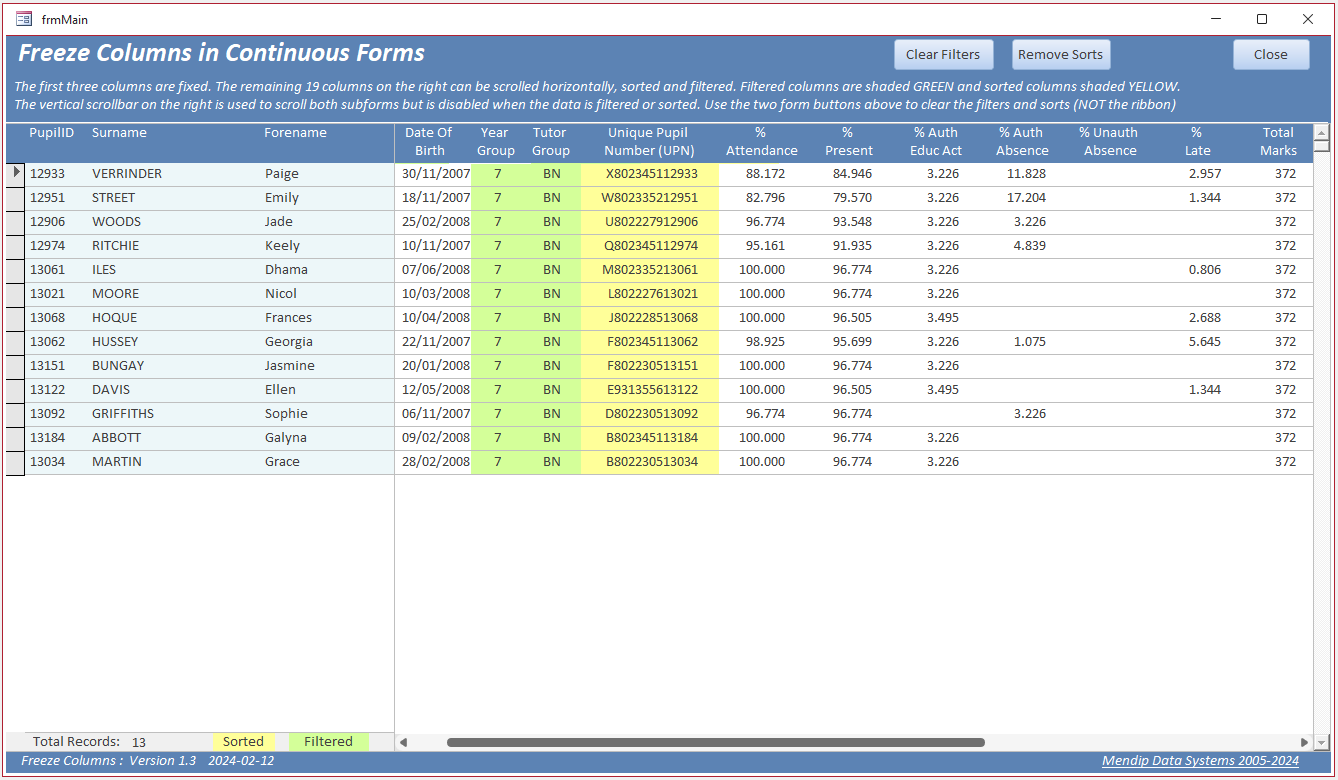The image size is (1338, 780).
Task: Click the horizontal scrollbar left arrow
Action: (x=404, y=742)
